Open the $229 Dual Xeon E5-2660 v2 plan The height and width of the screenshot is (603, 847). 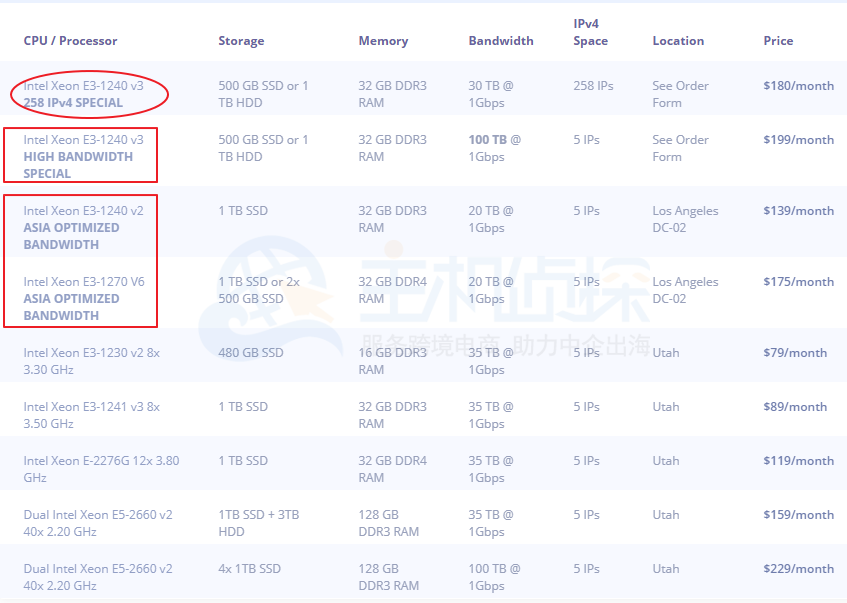(98, 577)
